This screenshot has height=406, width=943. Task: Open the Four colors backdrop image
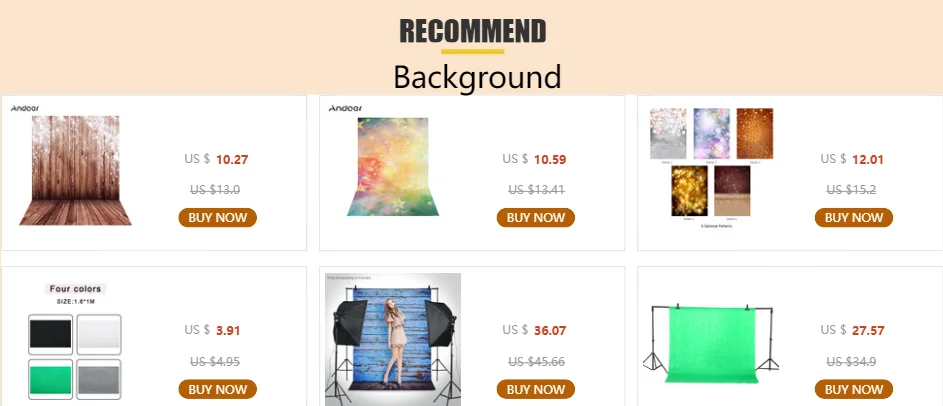75,340
